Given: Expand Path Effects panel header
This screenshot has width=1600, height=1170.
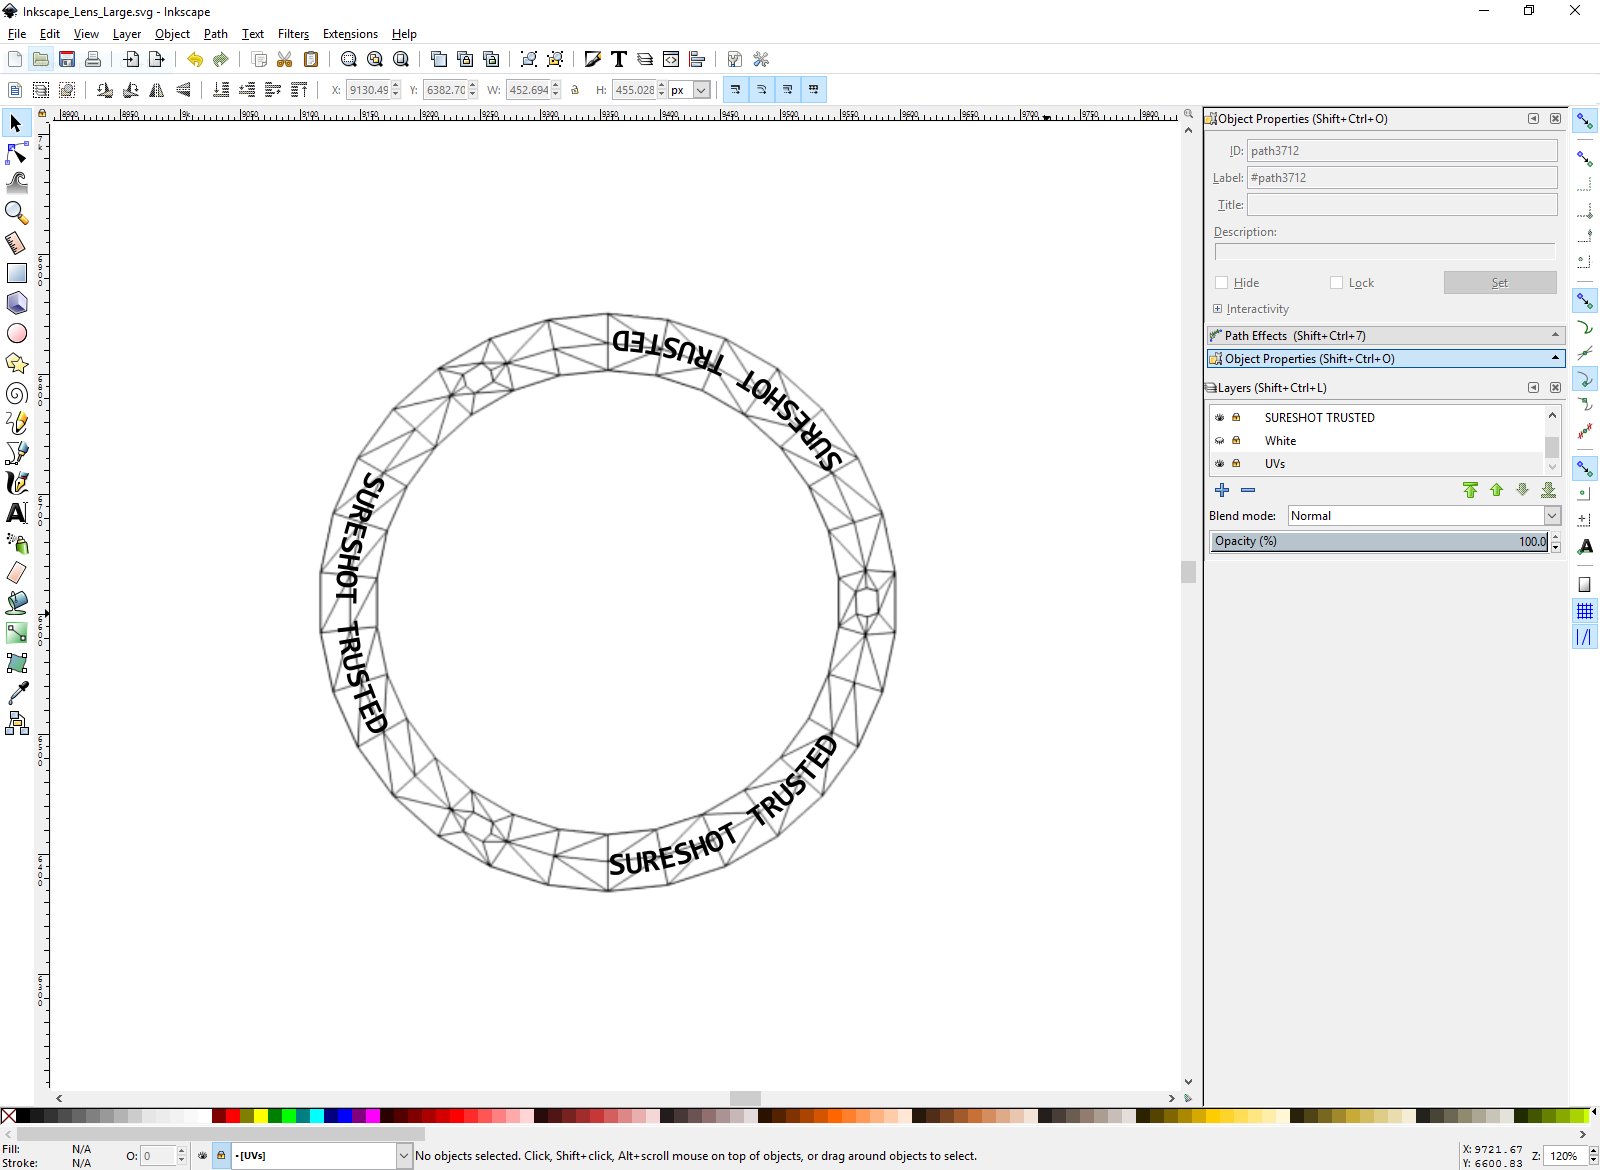Looking at the screenshot, I should point(1386,336).
